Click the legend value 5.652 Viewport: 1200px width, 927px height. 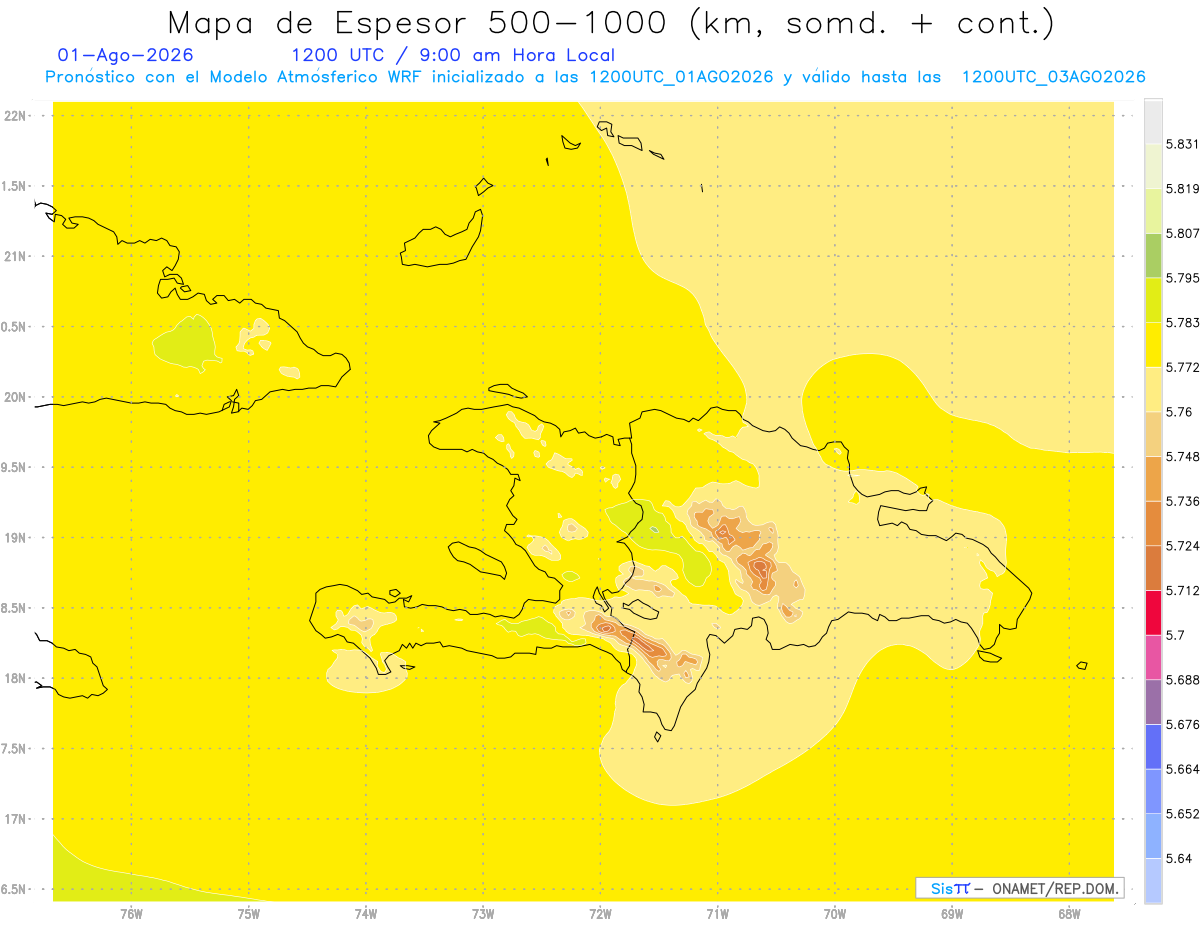click(x=1183, y=814)
